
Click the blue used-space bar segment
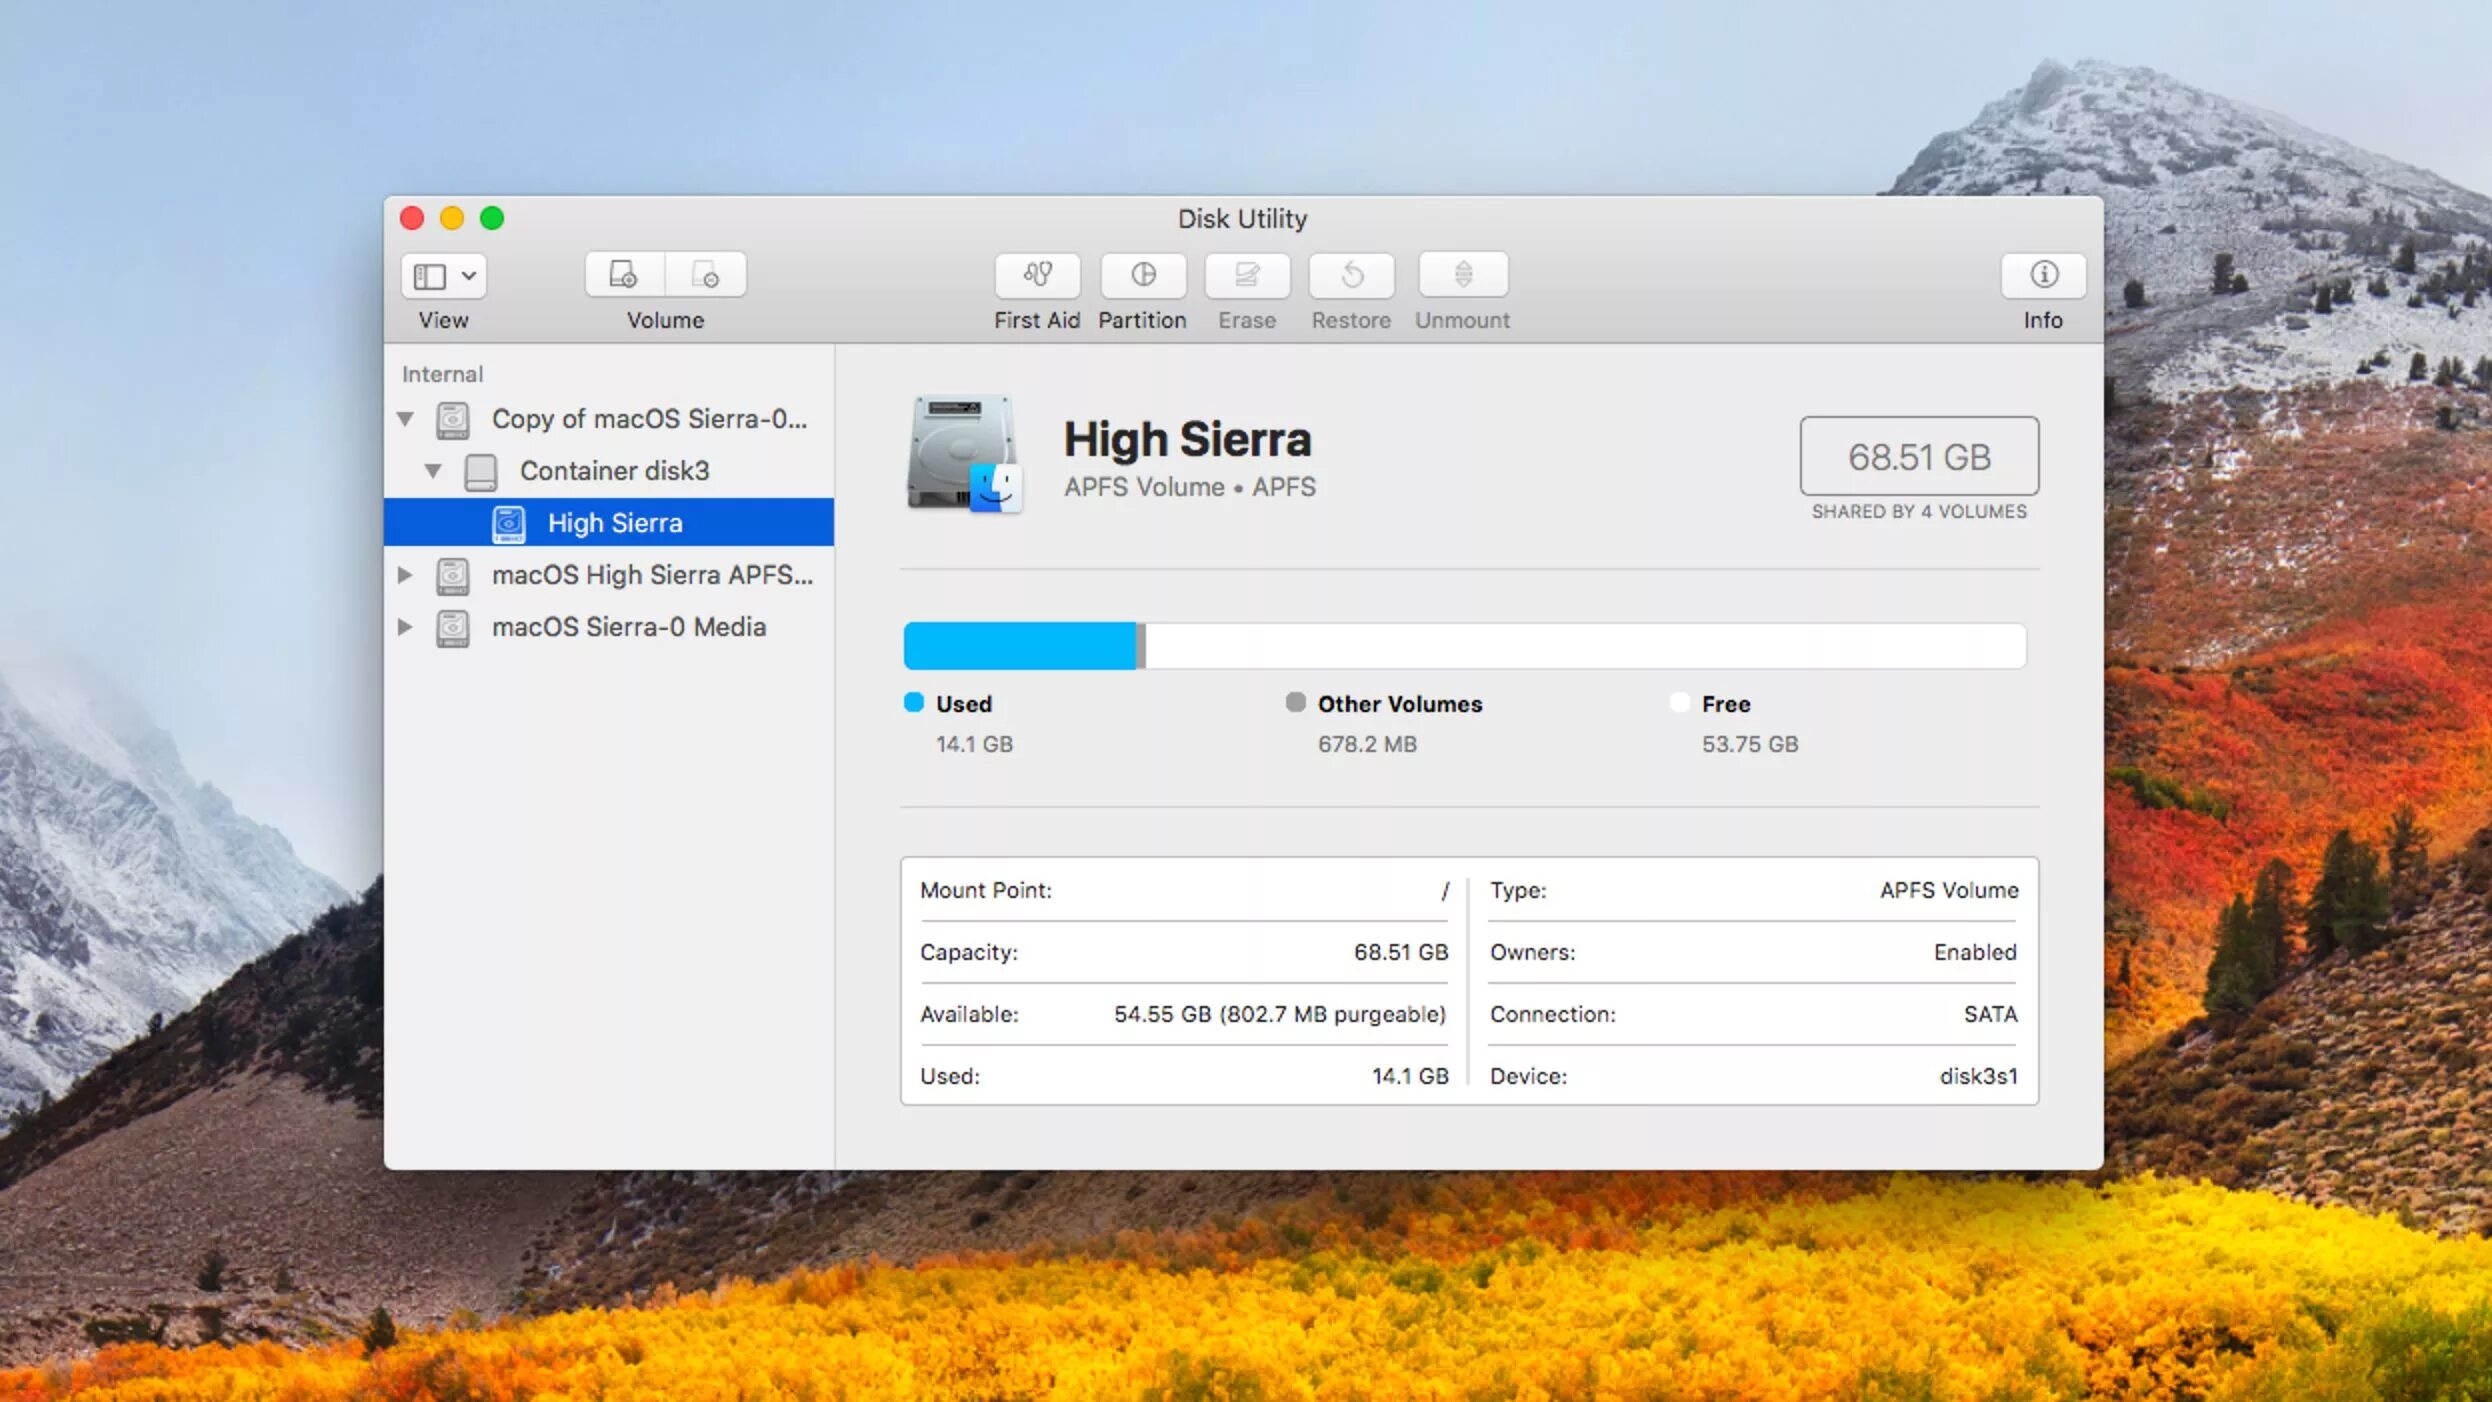coord(1018,646)
